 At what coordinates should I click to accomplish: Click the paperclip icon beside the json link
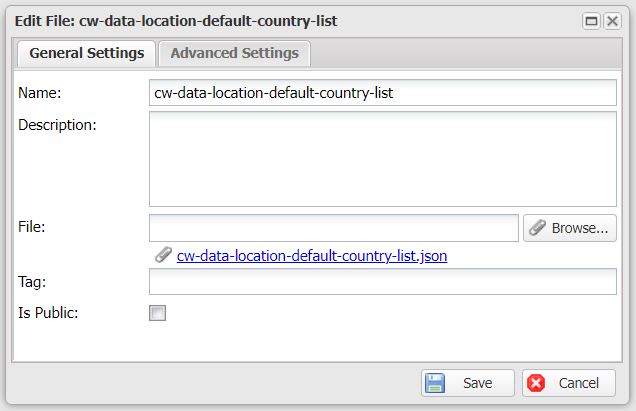tap(163, 255)
